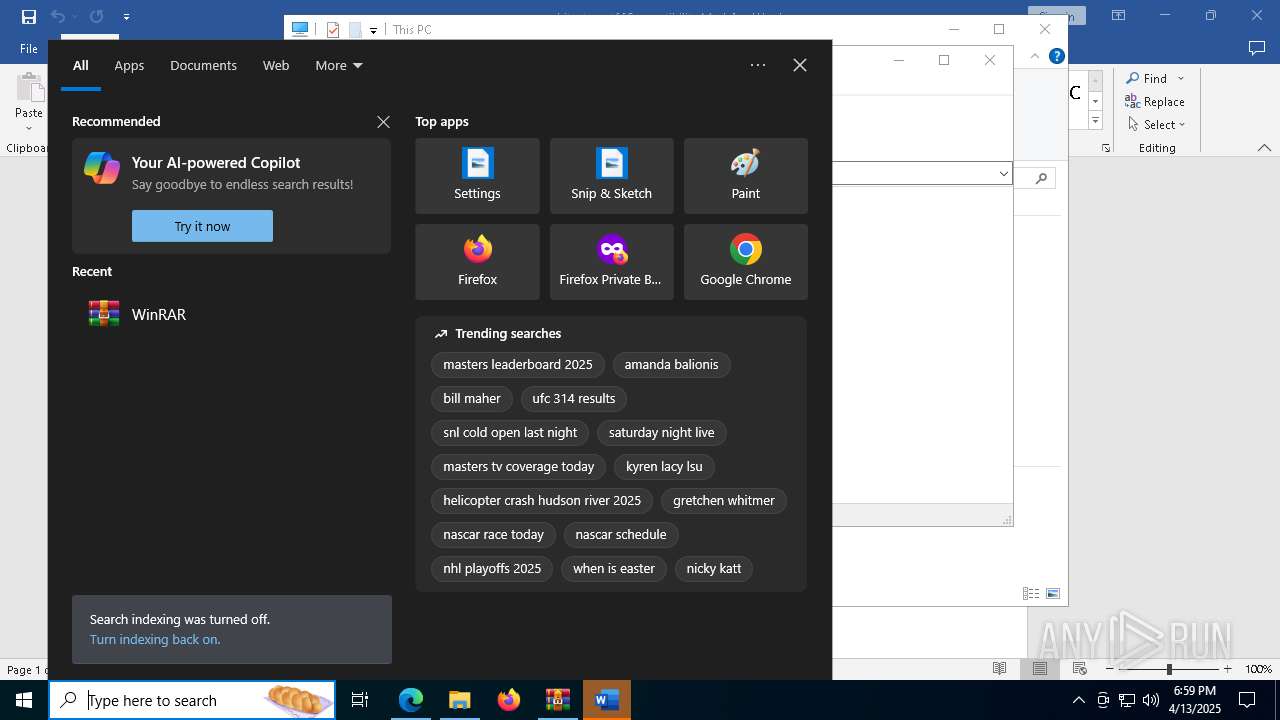The image size is (1280, 720).
Task: Search gretchen whitmer trend
Action: pyautogui.click(x=724, y=501)
